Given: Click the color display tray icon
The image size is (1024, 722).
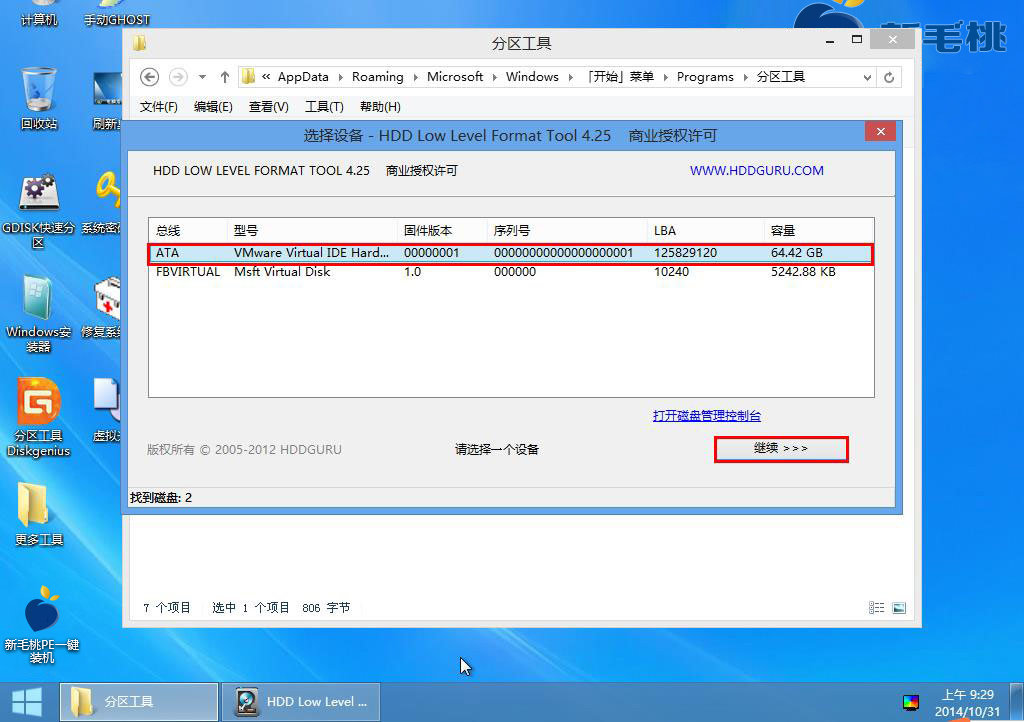Looking at the screenshot, I should click(x=910, y=702).
